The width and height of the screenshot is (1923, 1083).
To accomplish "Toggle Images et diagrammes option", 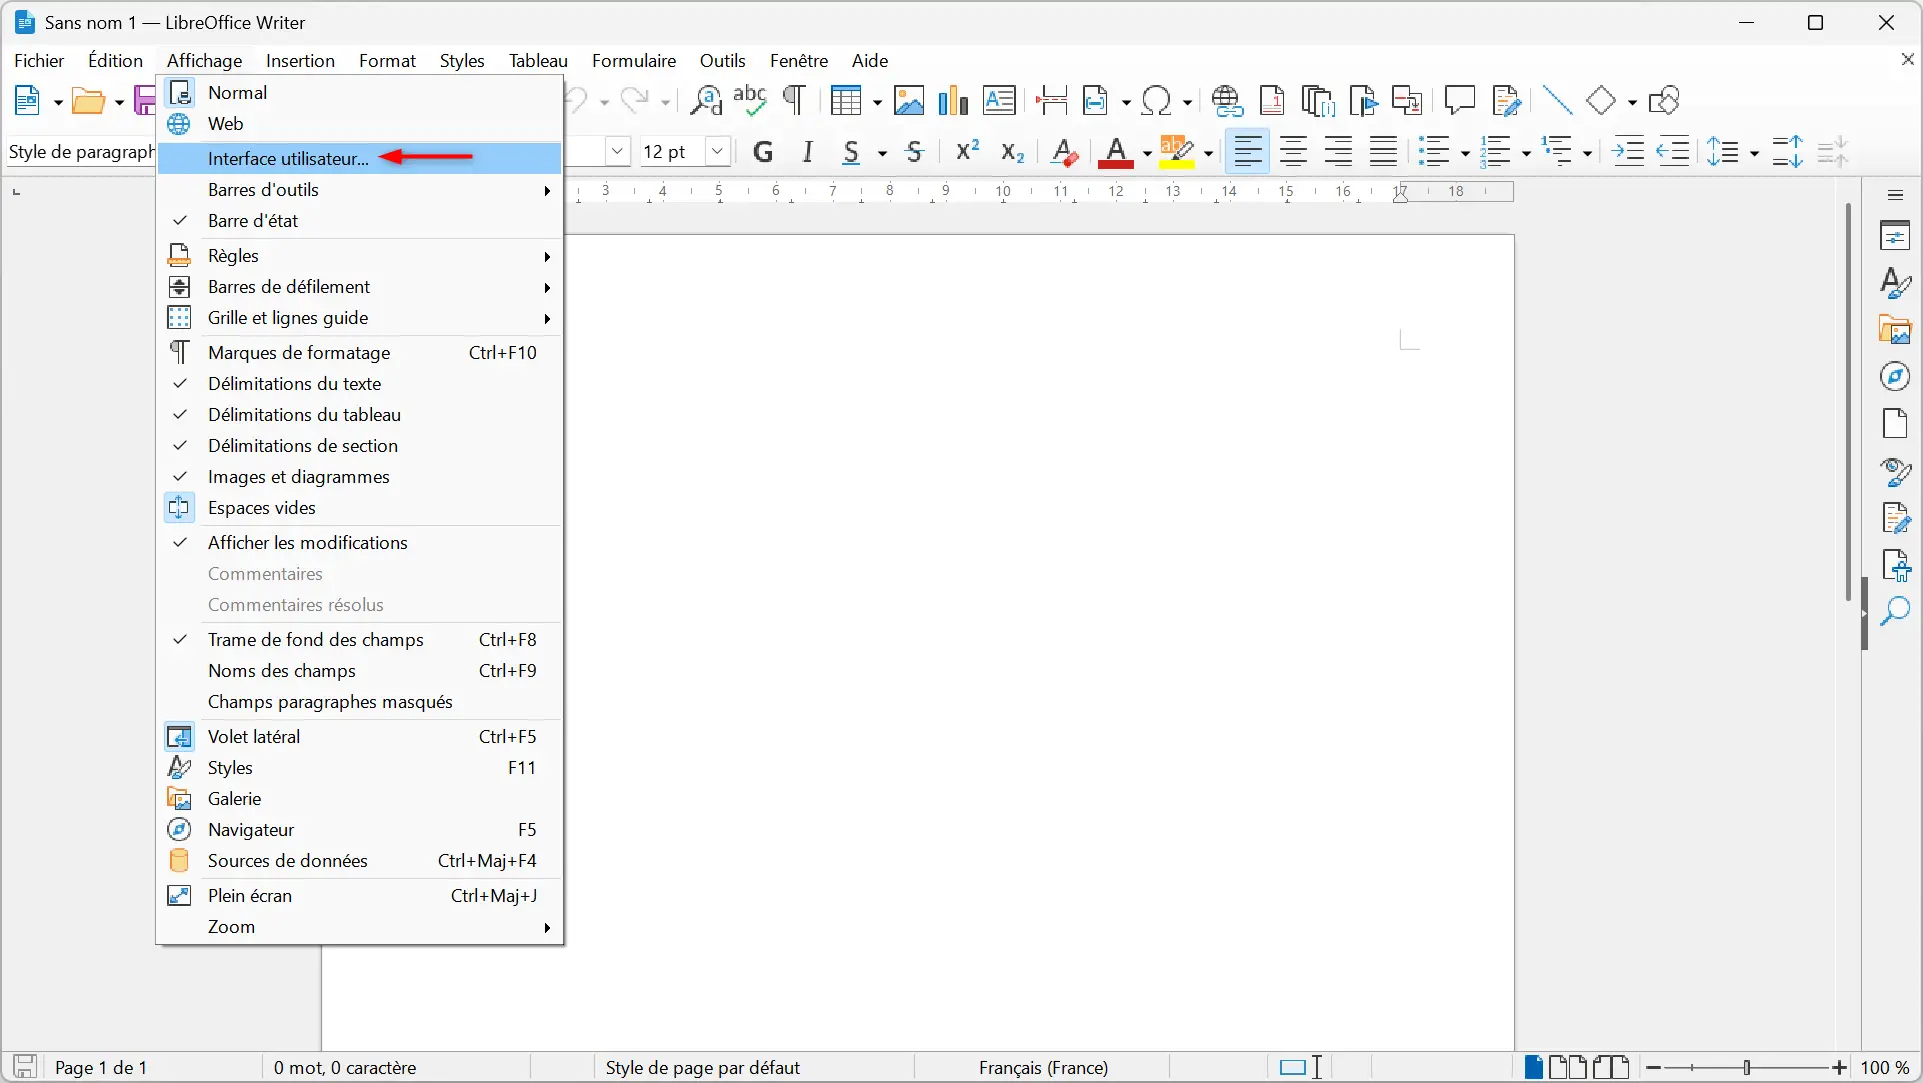I will click(x=360, y=477).
